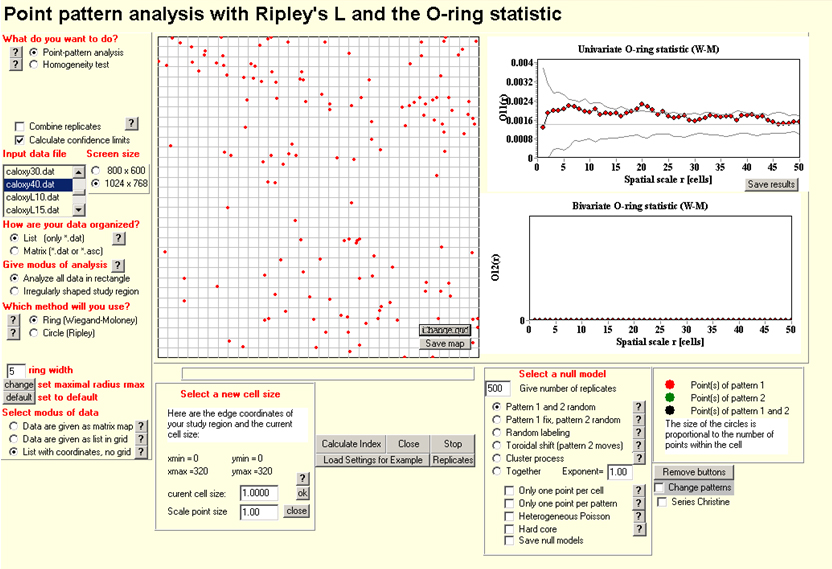Click the number of replicates input field
This screenshot has height=569, width=832.
pos(497,388)
